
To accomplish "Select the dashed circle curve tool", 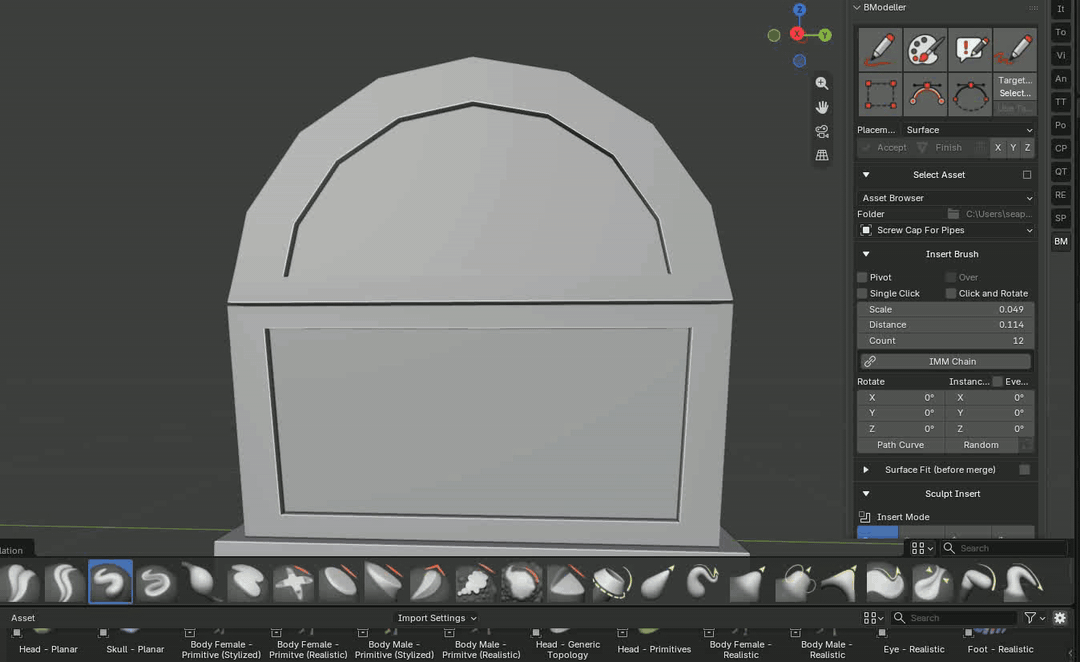I will (970, 94).
